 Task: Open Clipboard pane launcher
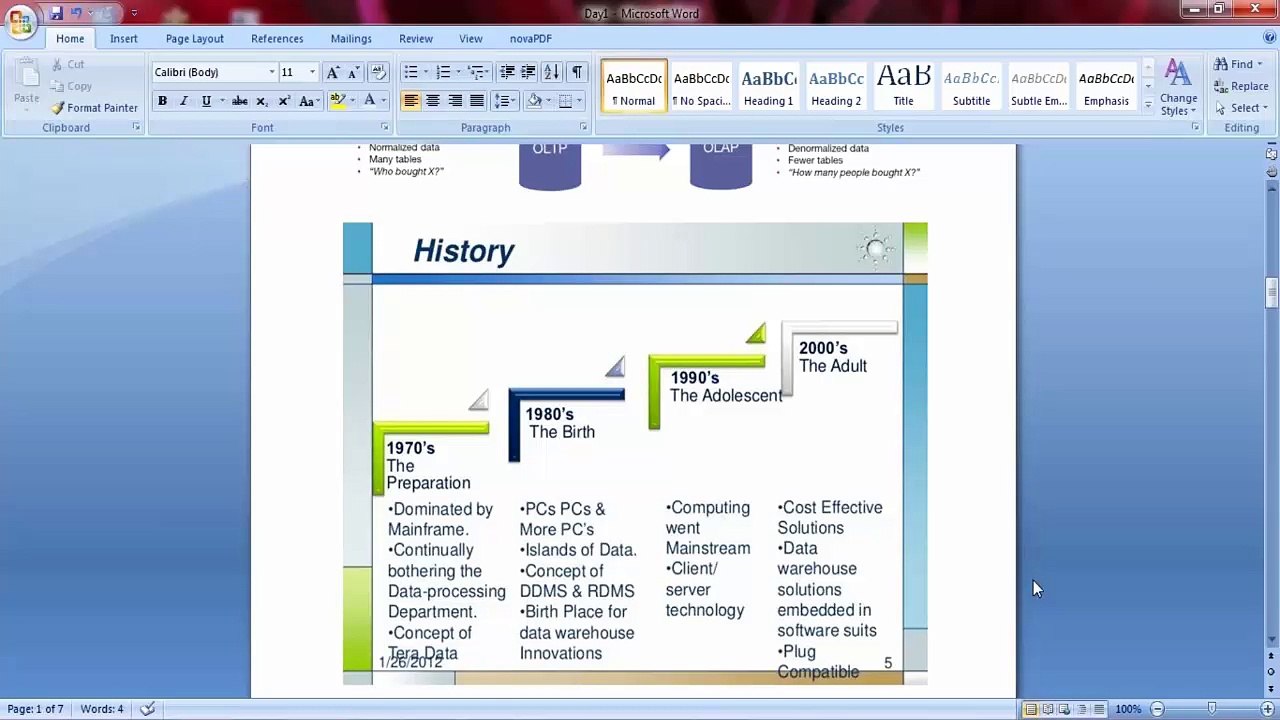point(137,128)
